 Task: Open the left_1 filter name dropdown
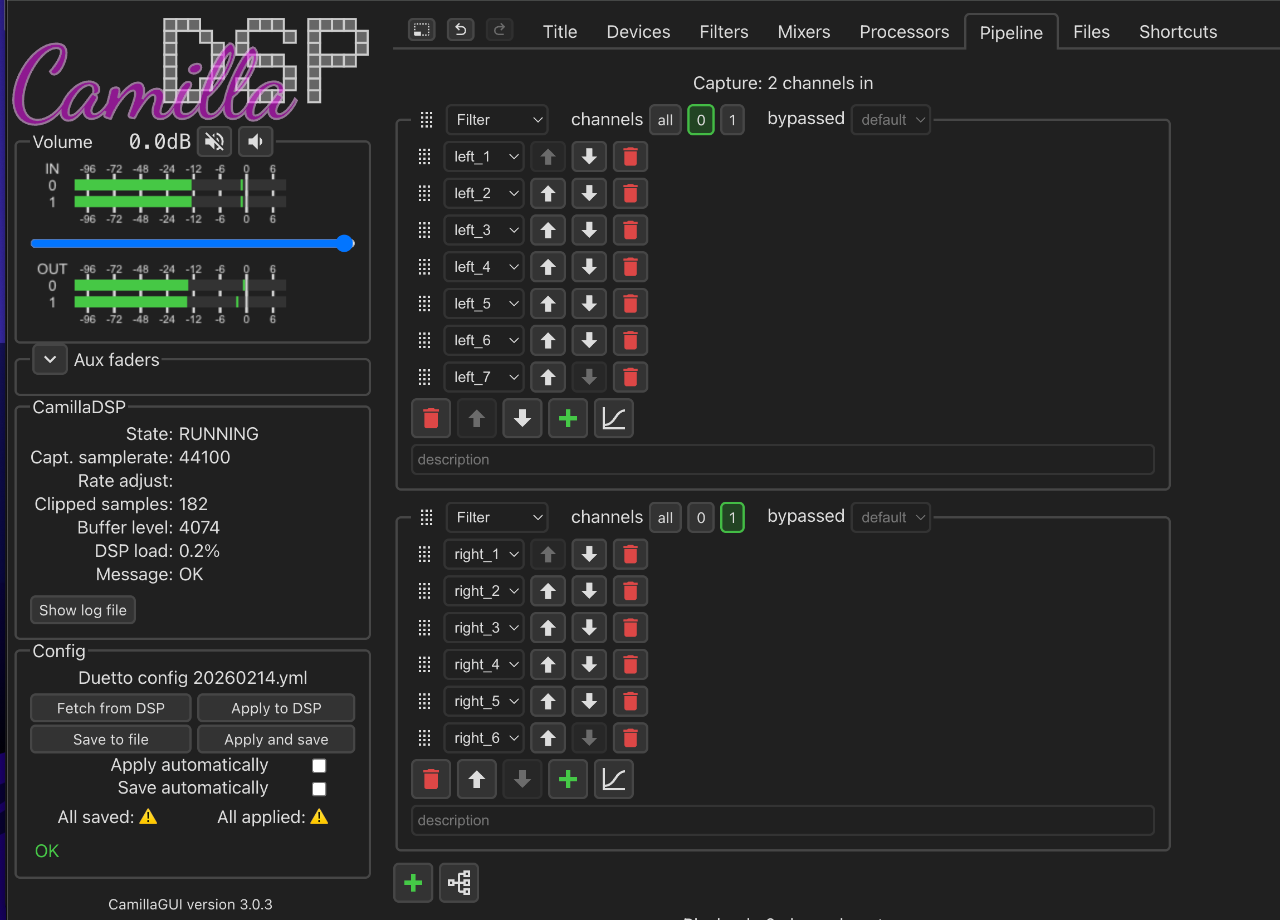(484, 157)
